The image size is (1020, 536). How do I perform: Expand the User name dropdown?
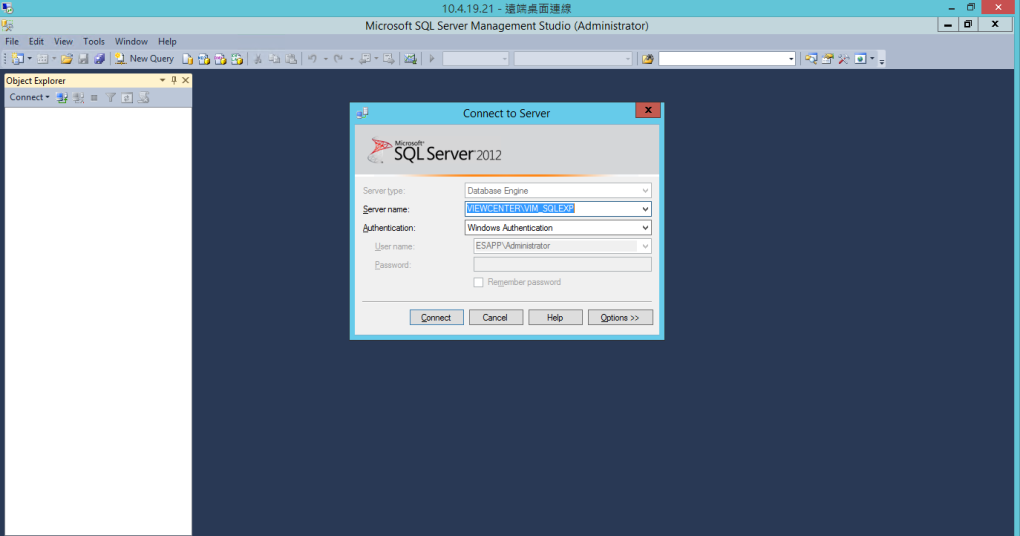click(645, 246)
